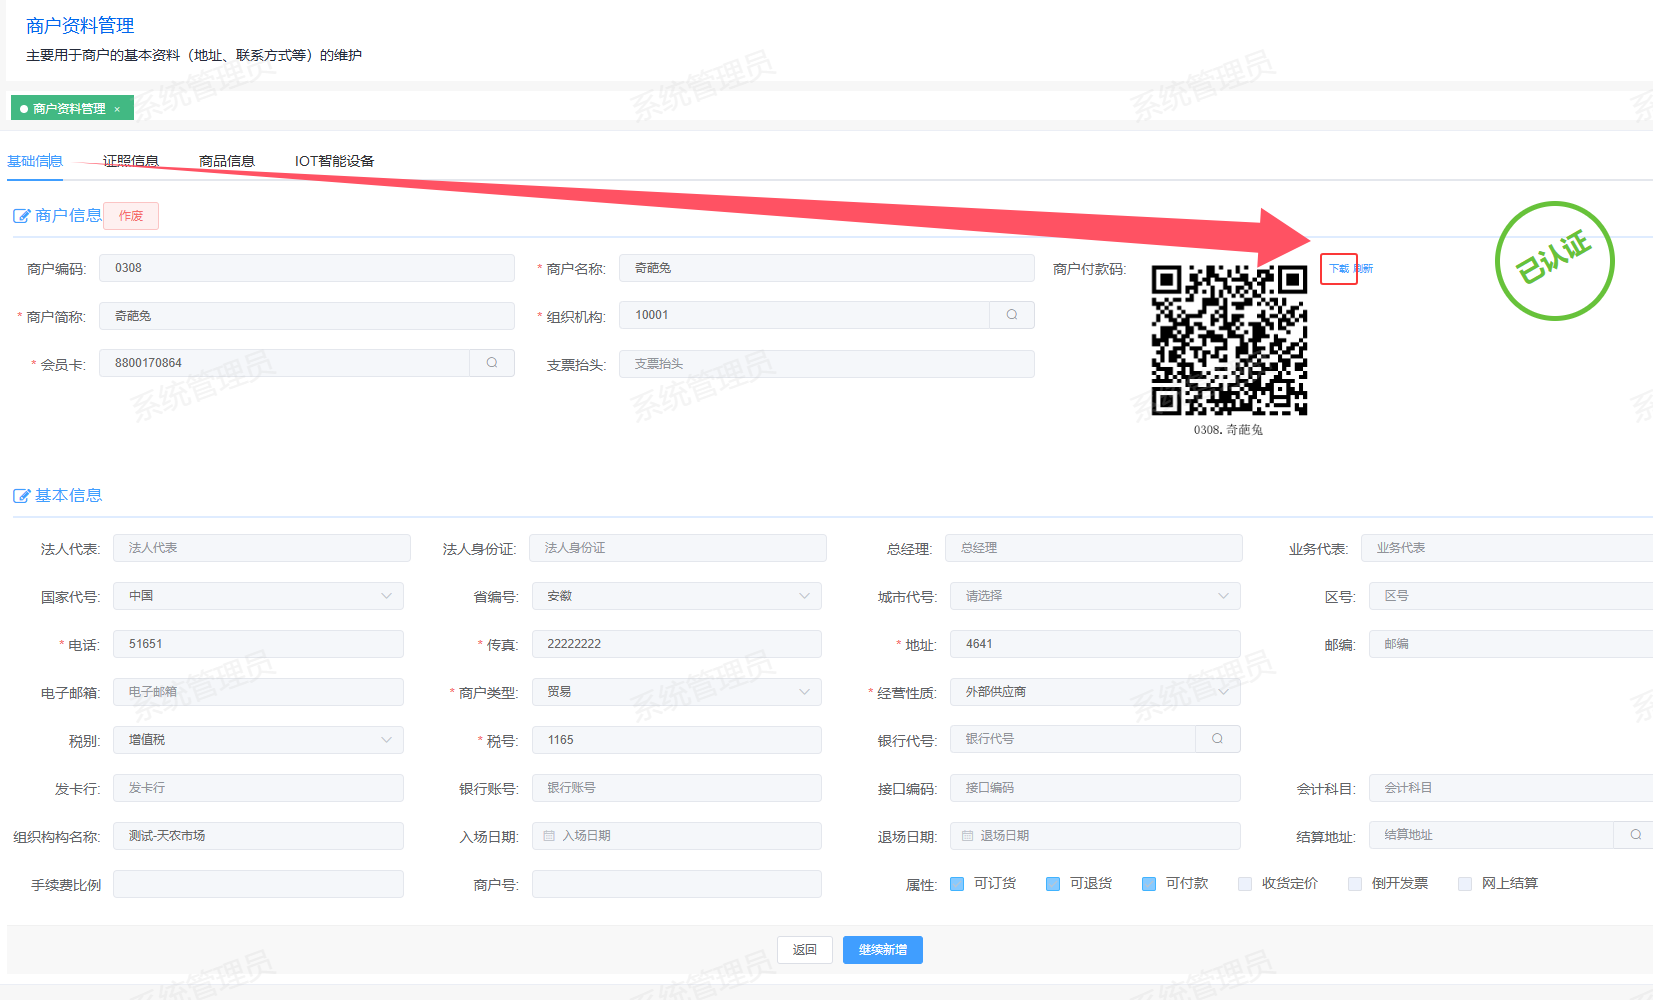Click the 组织构构名称 input field

tap(258, 836)
